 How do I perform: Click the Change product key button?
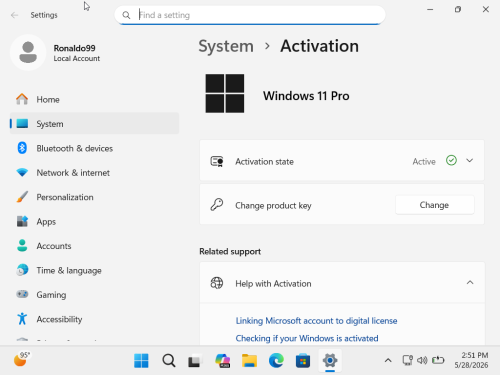click(434, 205)
